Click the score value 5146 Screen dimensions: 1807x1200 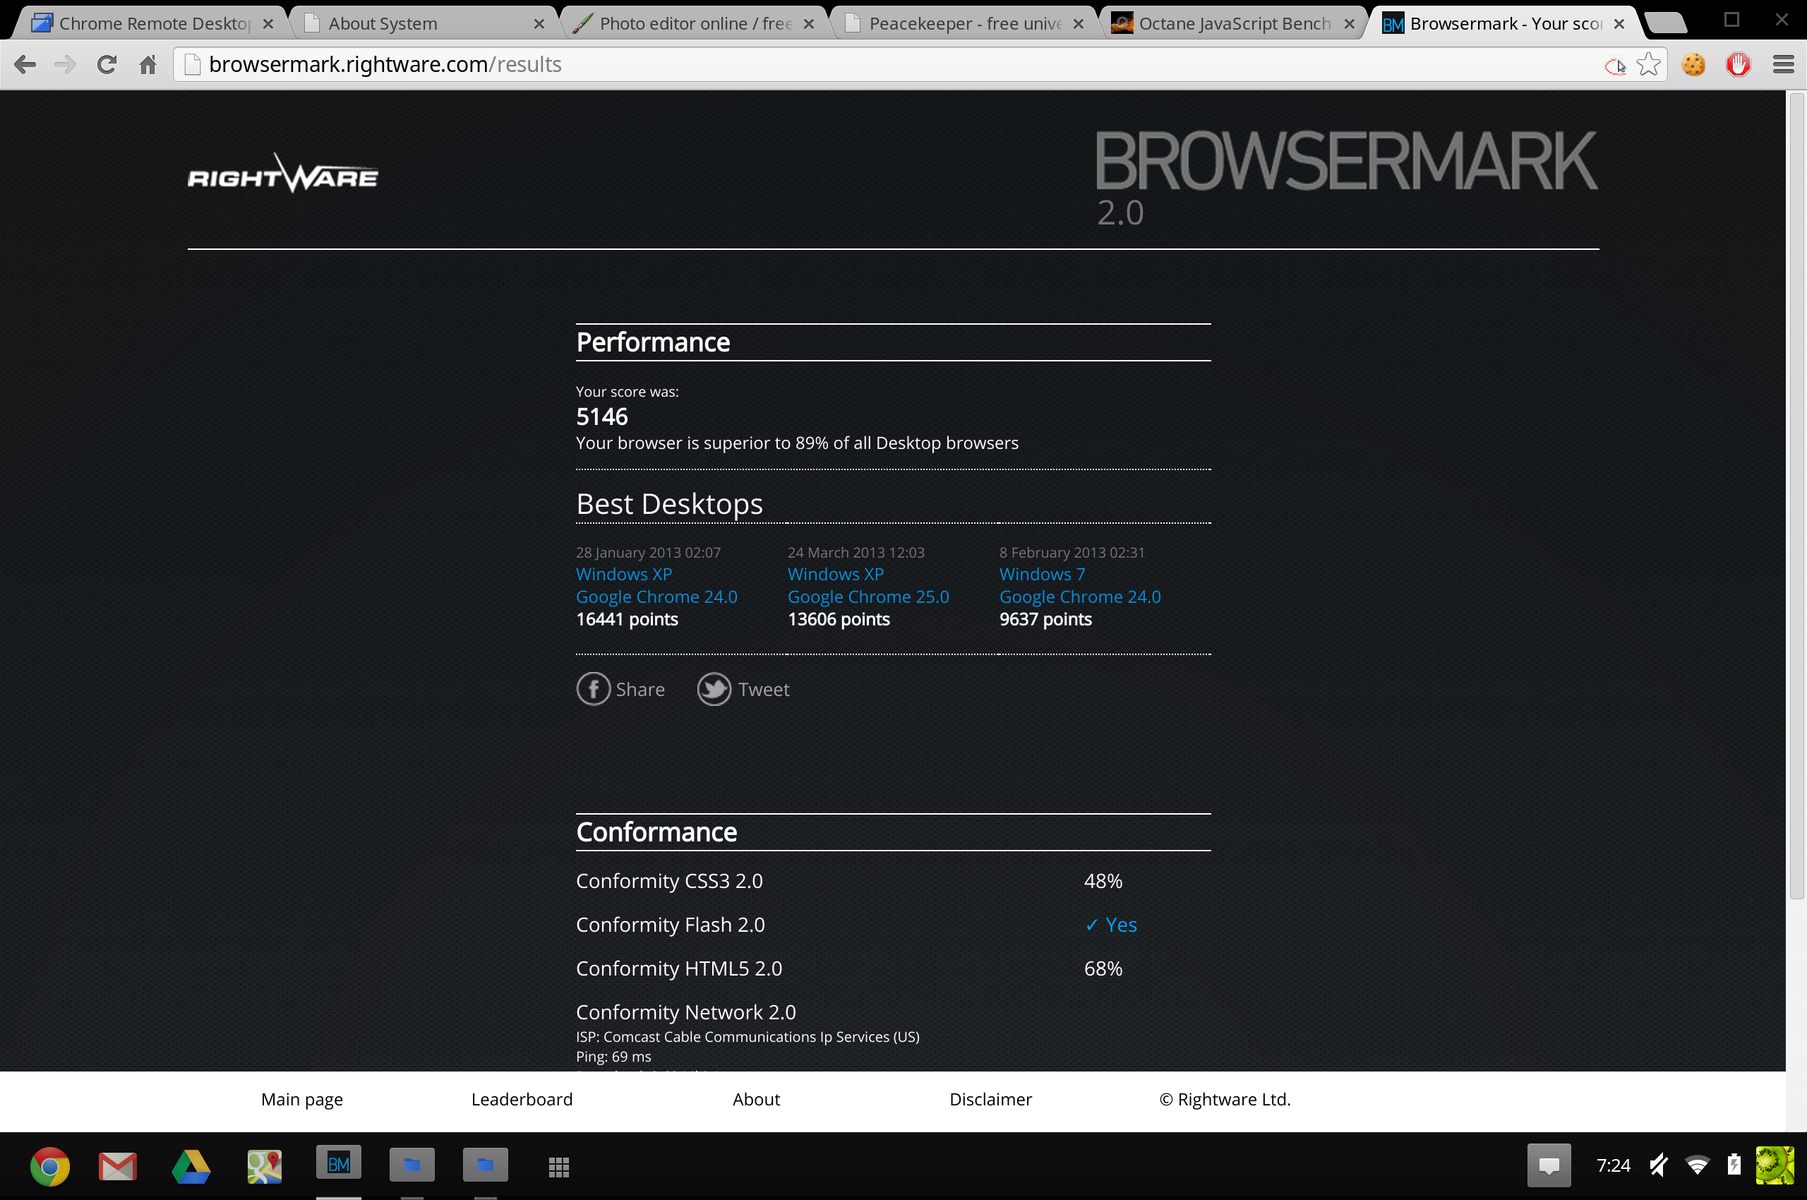click(x=602, y=417)
